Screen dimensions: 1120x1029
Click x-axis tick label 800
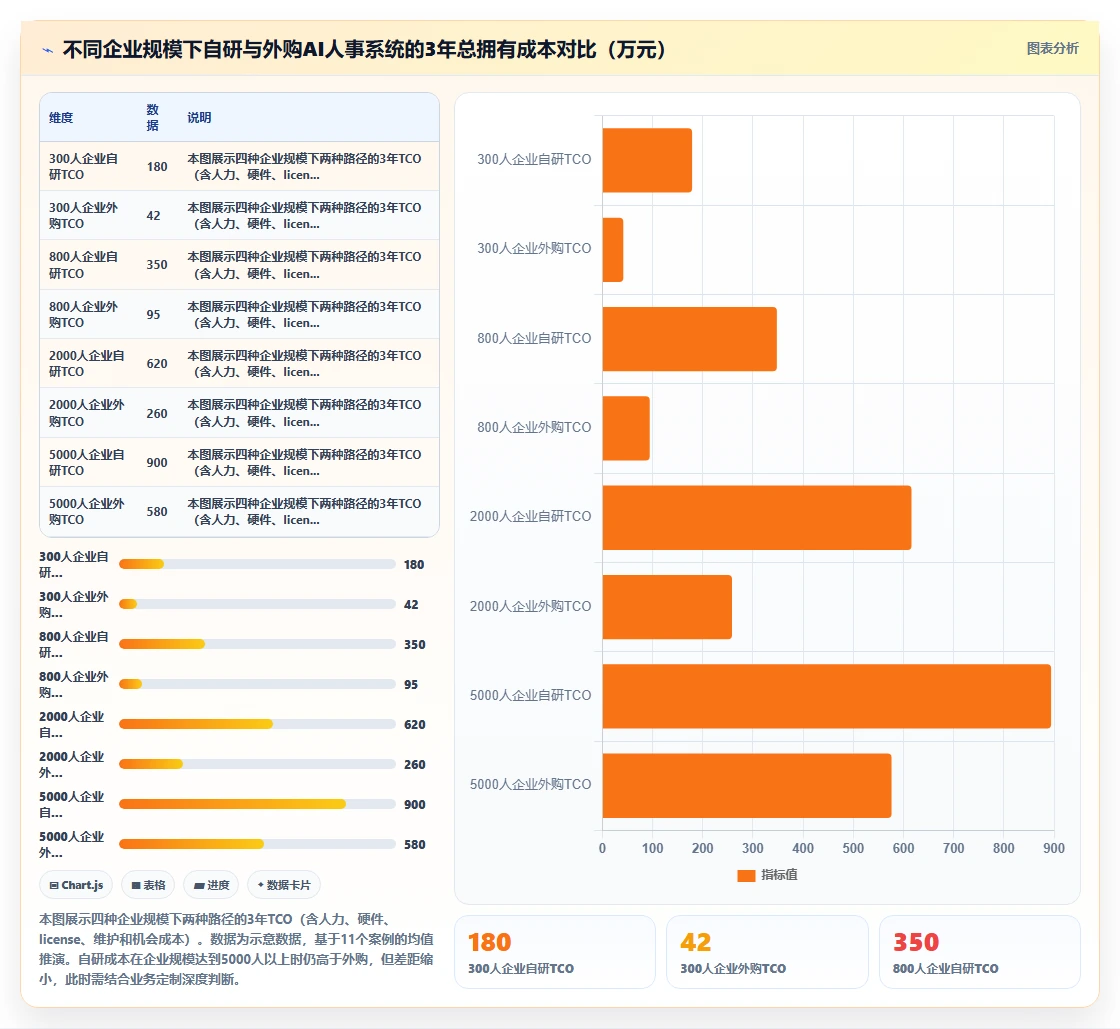(1004, 848)
